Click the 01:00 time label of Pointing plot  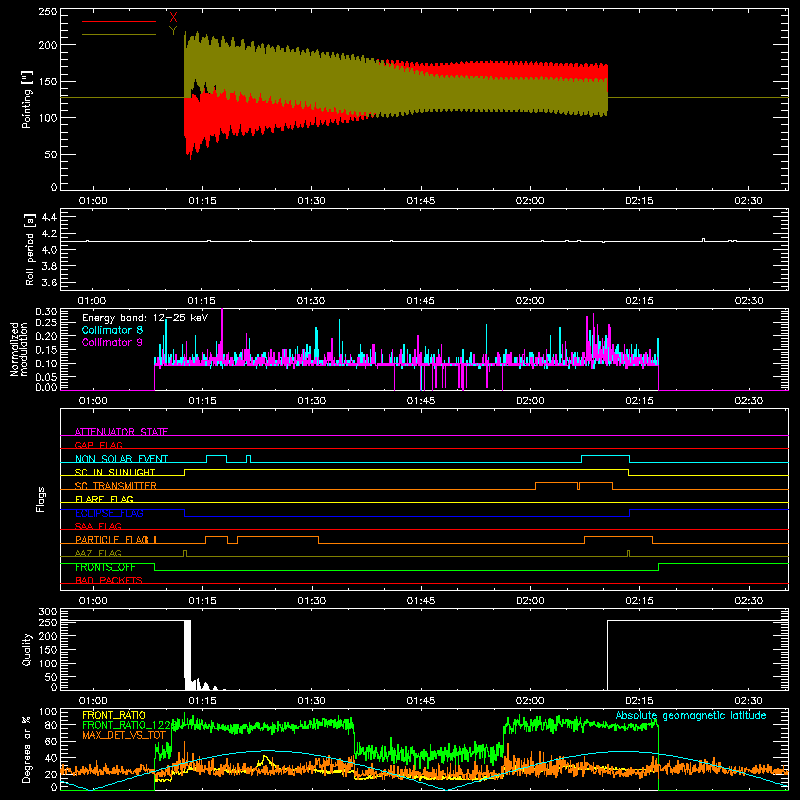click(x=92, y=201)
